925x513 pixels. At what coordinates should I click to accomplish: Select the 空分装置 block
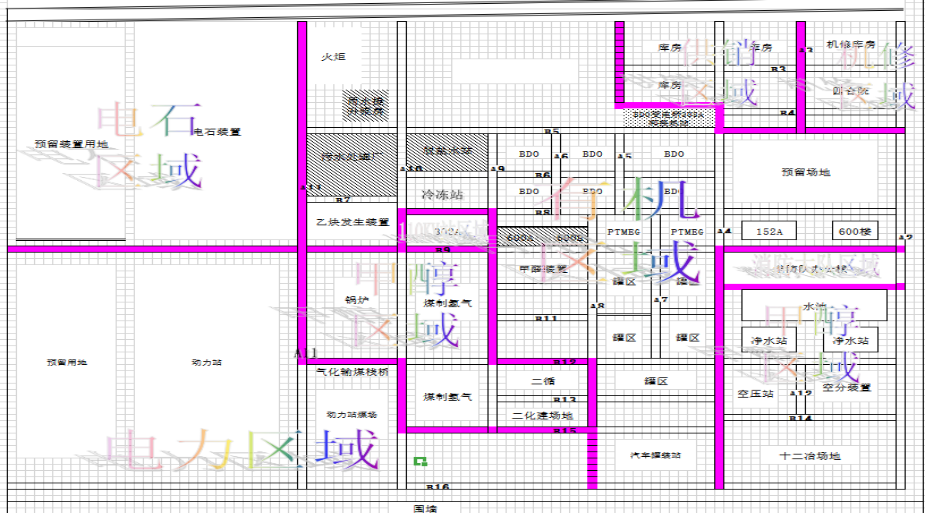(848, 386)
